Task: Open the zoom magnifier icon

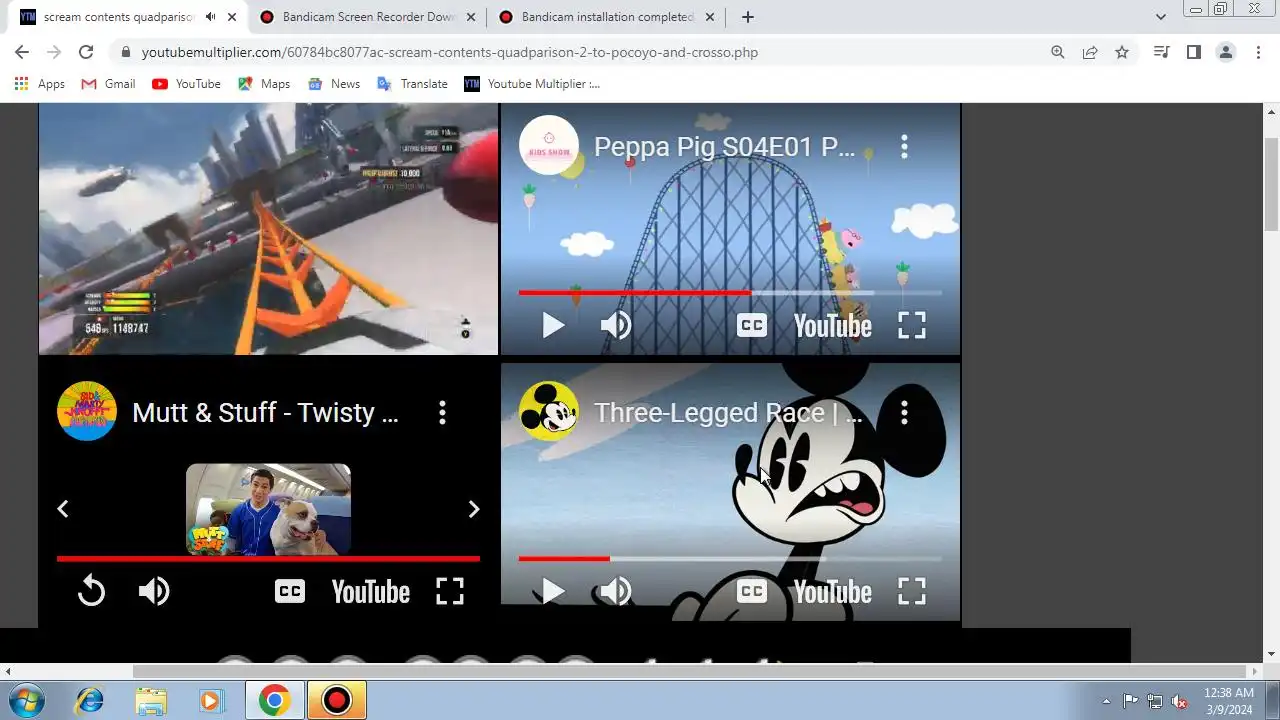Action: (x=1058, y=52)
